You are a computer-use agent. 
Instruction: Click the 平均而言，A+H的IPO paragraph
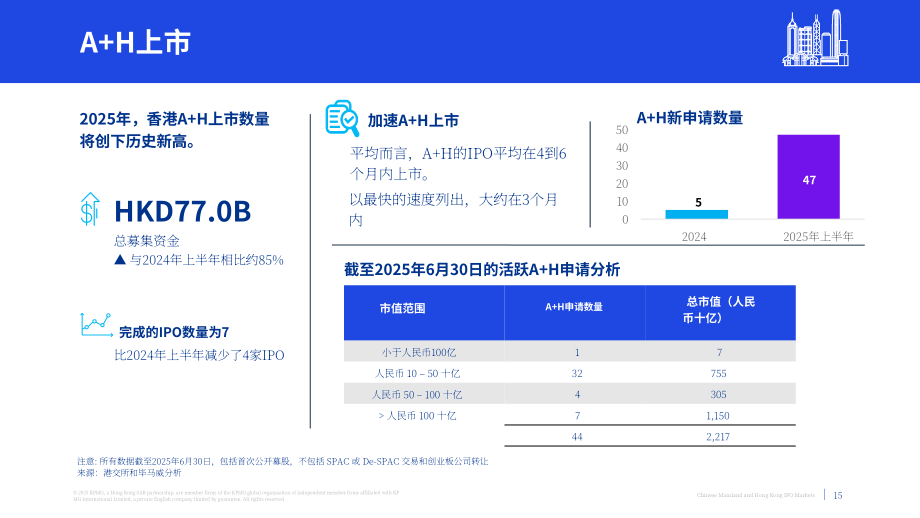click(458, 164)
